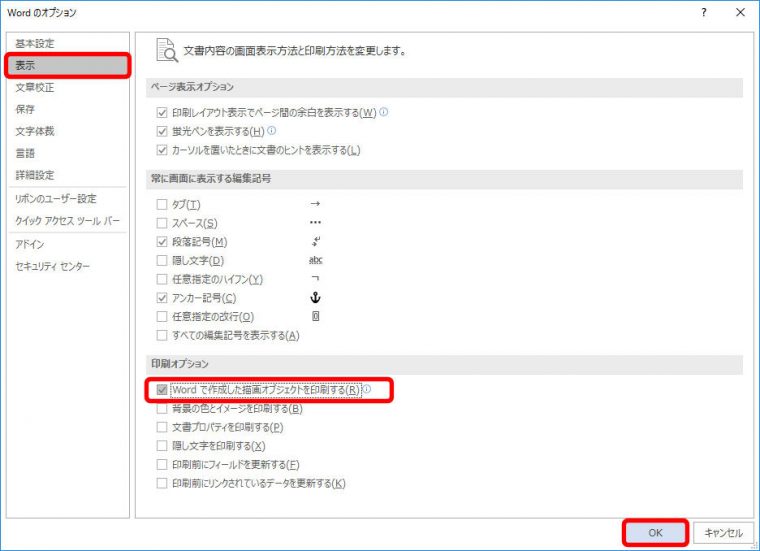Enable the 隠し文字(D) checkbox

(x=162, y=261)
